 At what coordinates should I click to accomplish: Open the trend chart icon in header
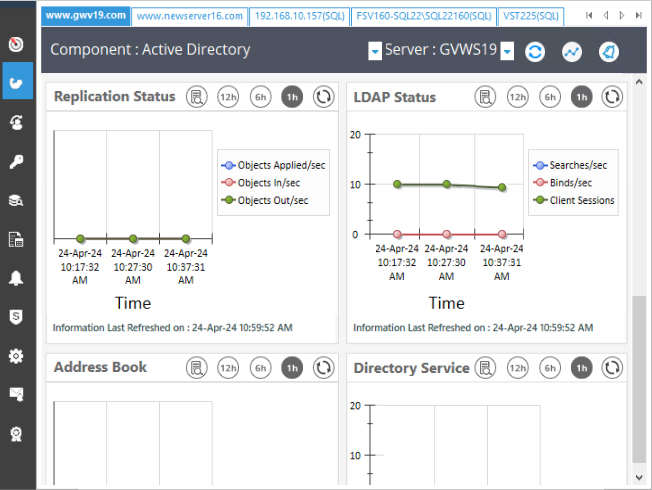572,52
